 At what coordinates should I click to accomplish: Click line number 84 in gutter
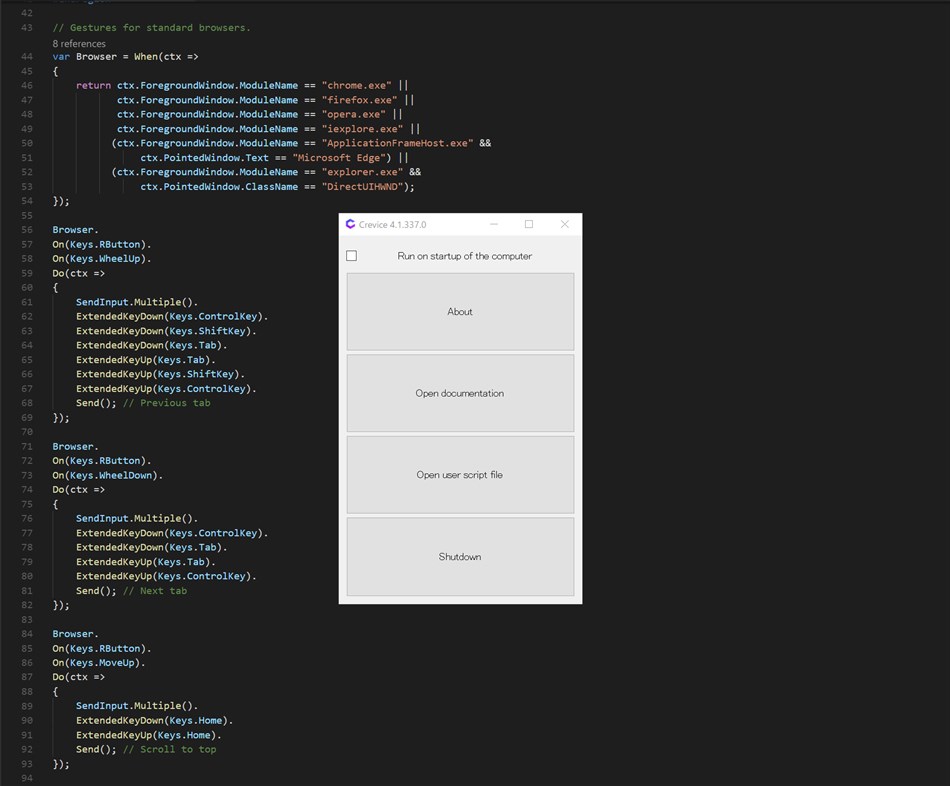click(27, 634)
